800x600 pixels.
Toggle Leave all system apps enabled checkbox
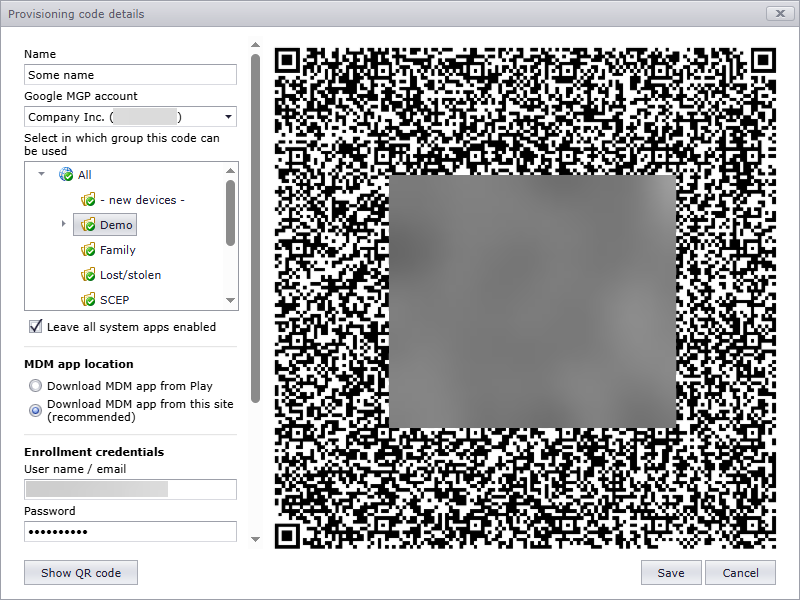(36, 327)
